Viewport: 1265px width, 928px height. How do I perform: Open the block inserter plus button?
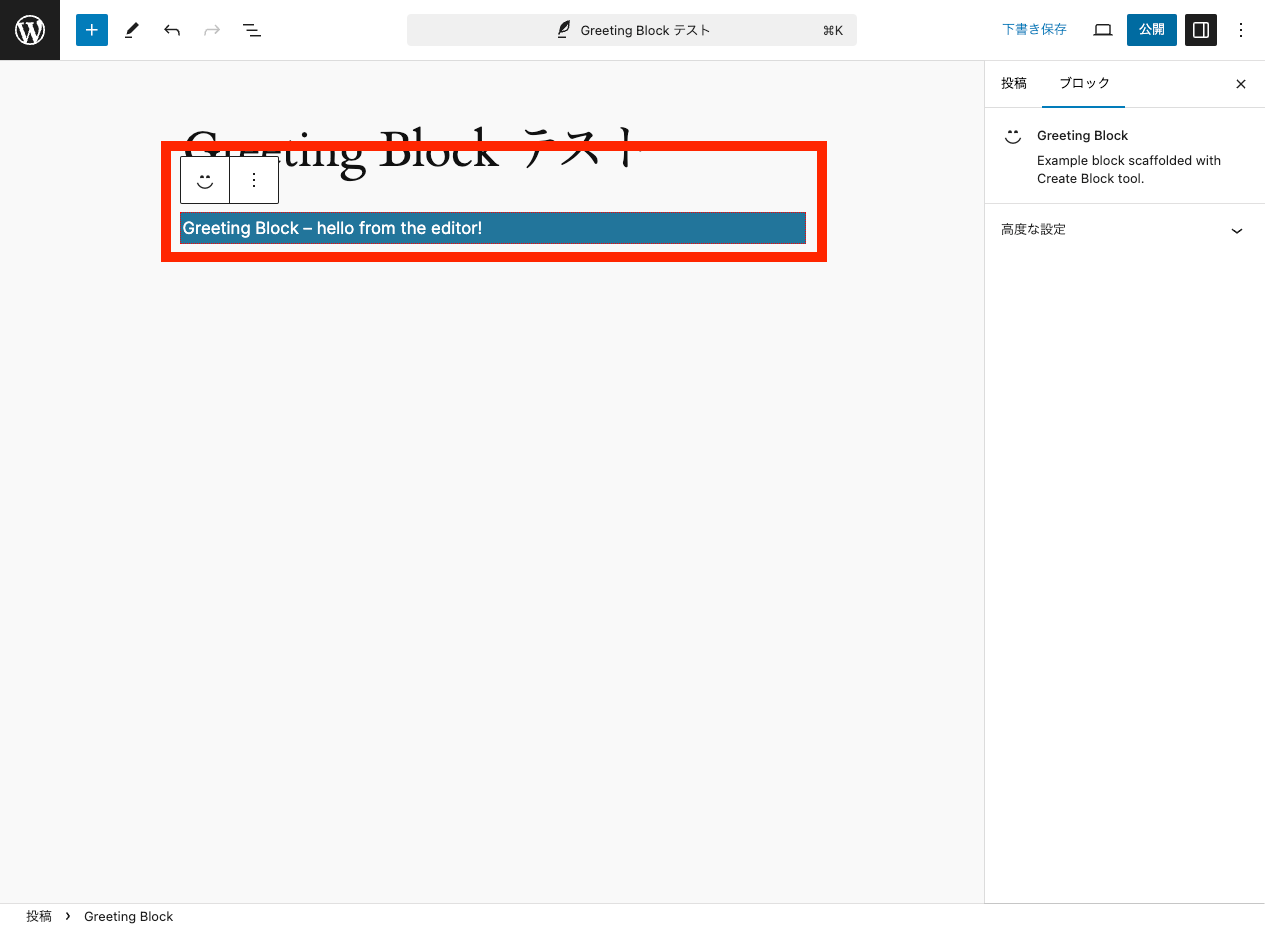92,30
